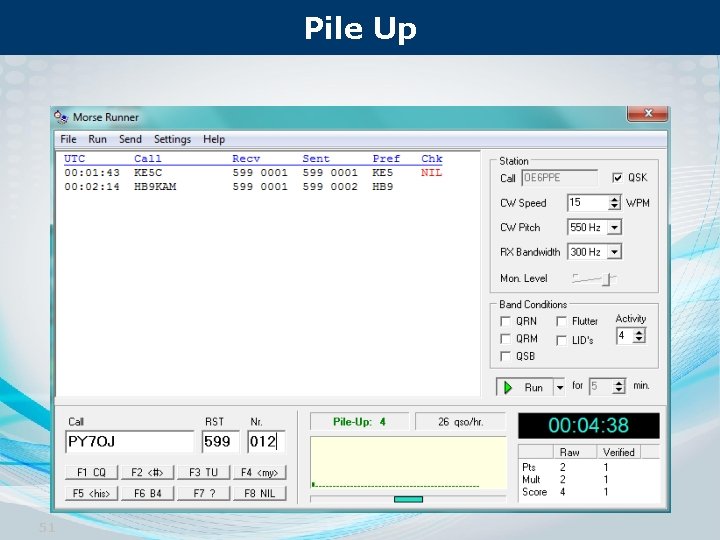Enable QRN band condition
The image size is (720, 540).
(x=505, y=321)
